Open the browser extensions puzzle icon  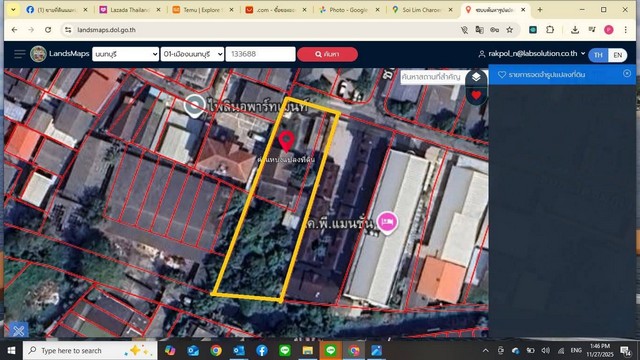pos(550,29)
